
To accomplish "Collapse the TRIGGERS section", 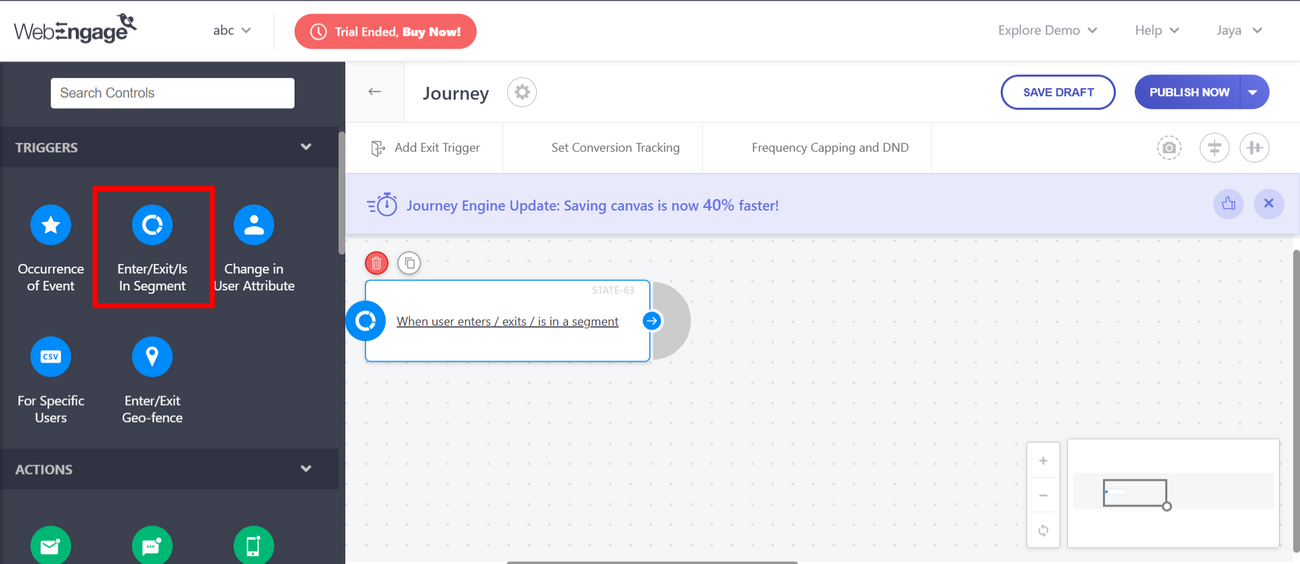I will click(x=306, y=147).
